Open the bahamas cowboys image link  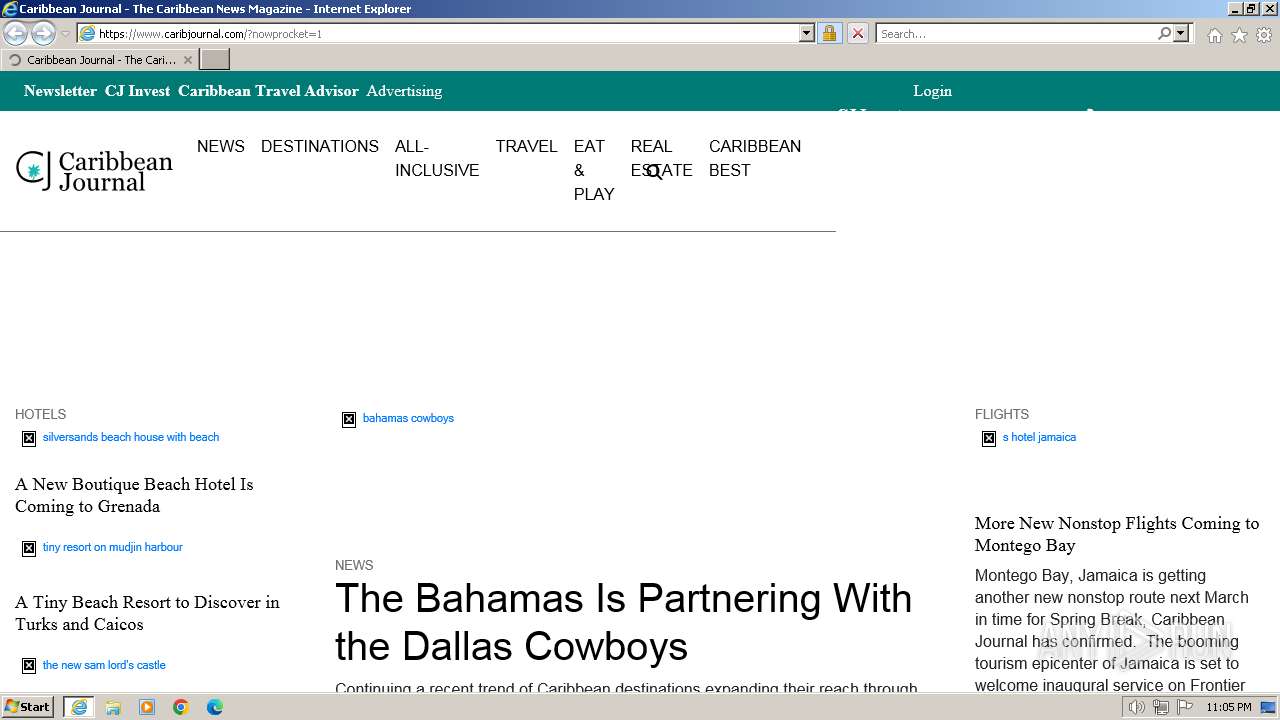398,418
